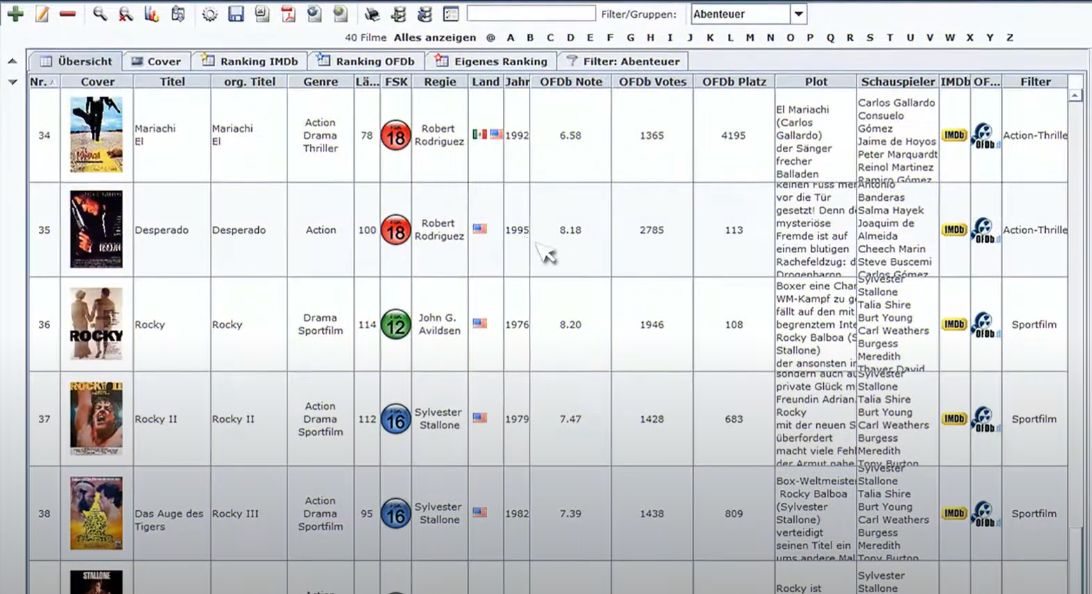The width and height of the screenshot is (1092, 594).
Task: Click the OFDb Platz value 4195
Action: click(733, 135)
